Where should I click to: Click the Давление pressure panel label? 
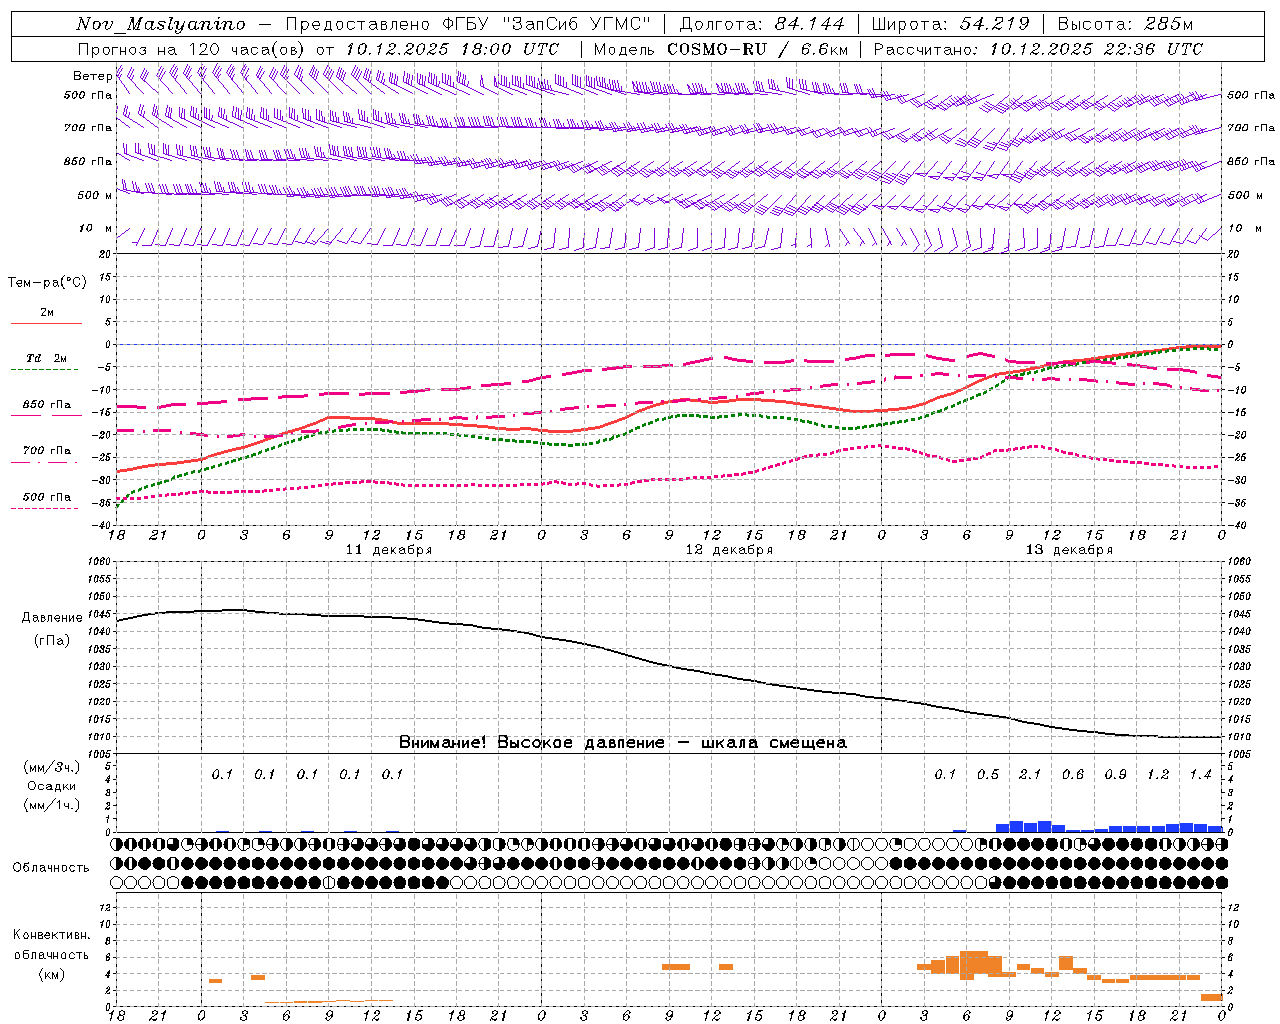52,618
